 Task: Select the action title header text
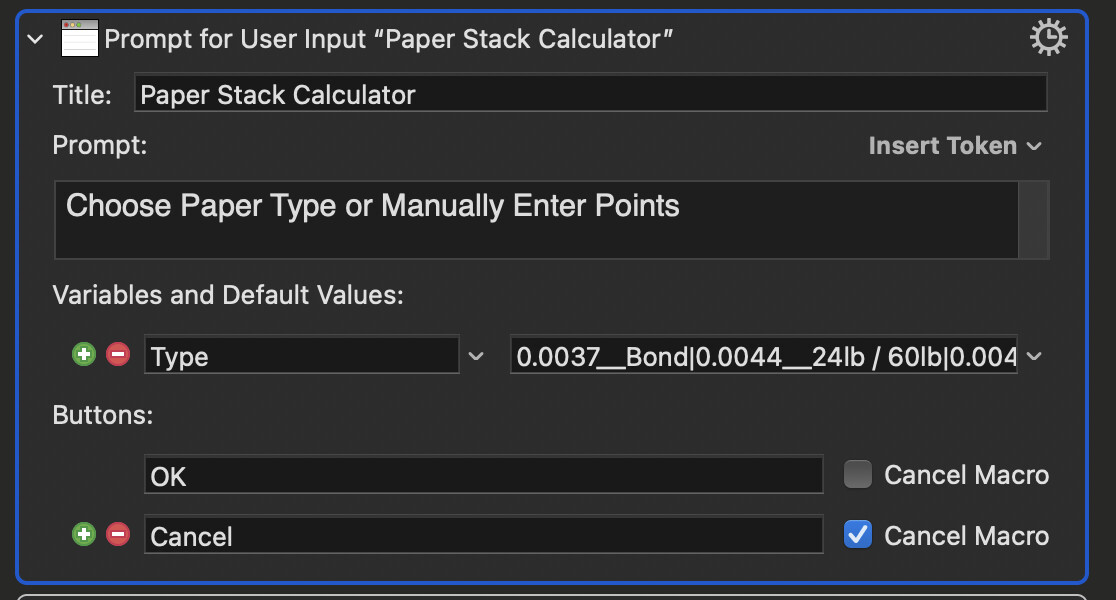[388, 39]
